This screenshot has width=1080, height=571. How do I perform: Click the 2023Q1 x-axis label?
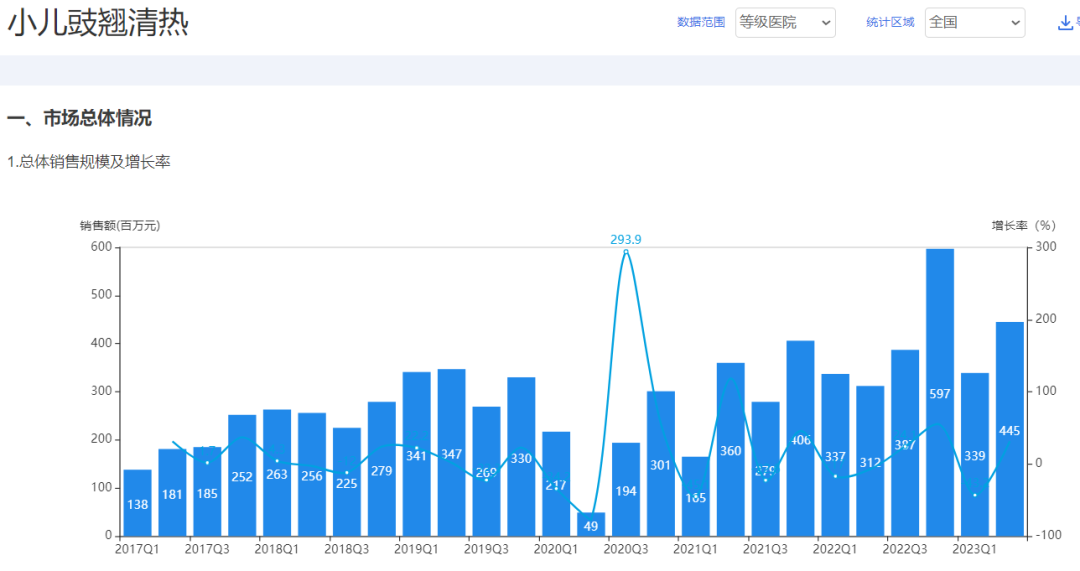[975, 548]
